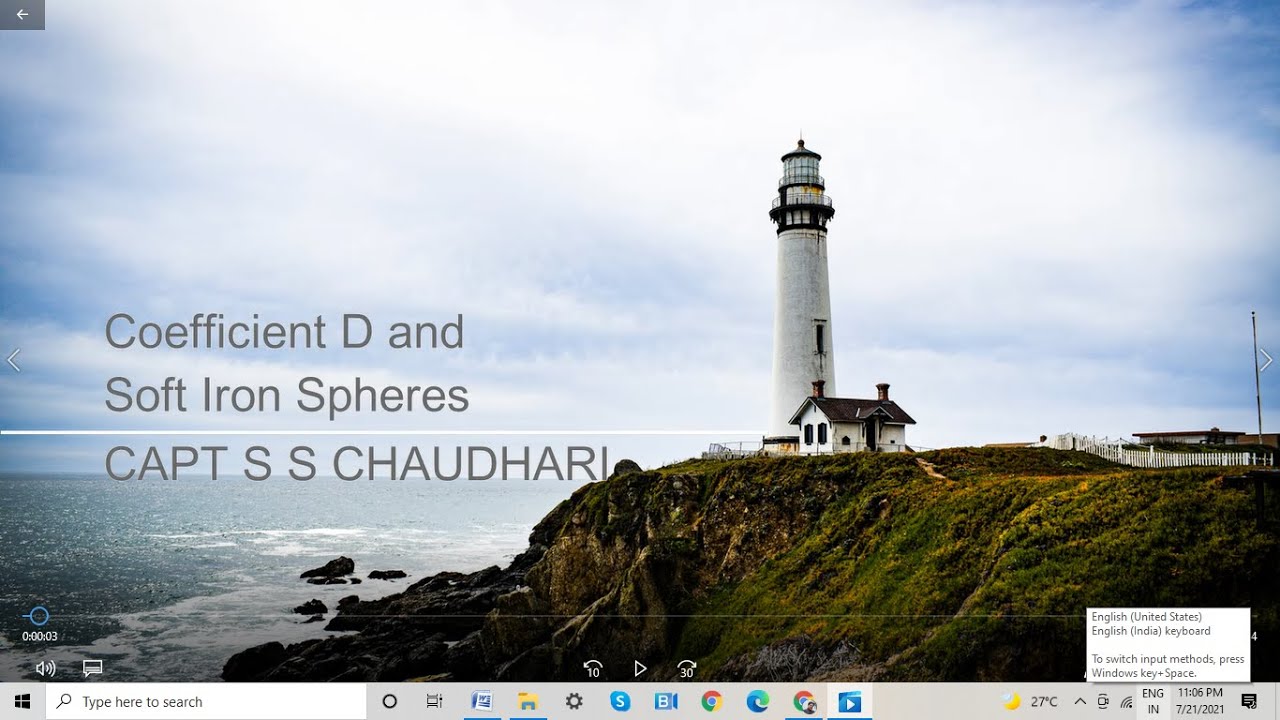This screenshot has width=1280, height=720.
Task: Expand the hidden tray icons chevron
Action: [x=1080, y=702]
